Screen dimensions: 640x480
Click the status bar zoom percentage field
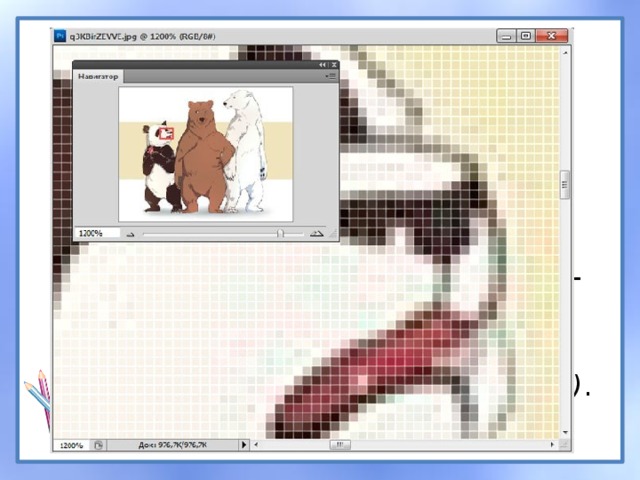tap(70, 445)
